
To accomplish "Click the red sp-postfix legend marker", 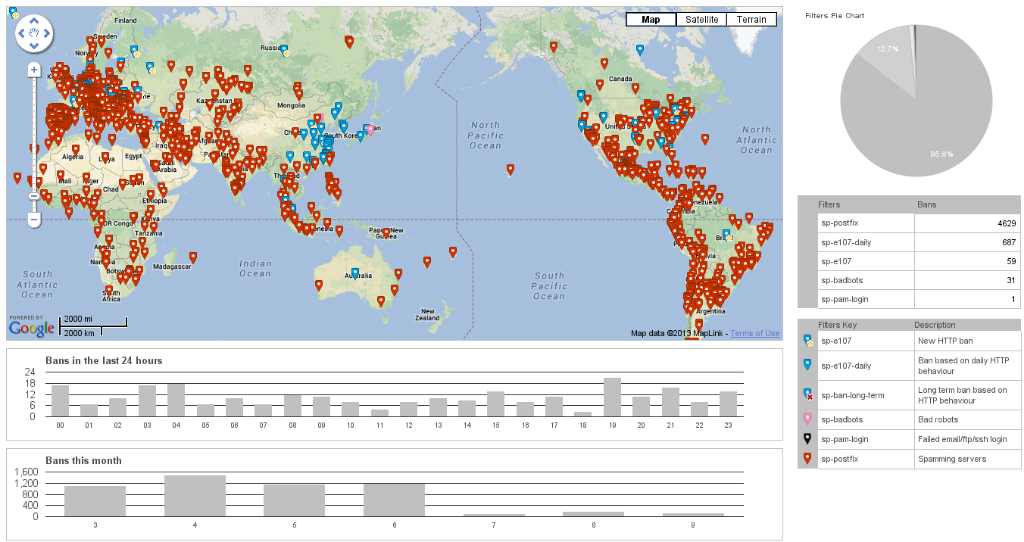I will (807, 460).
